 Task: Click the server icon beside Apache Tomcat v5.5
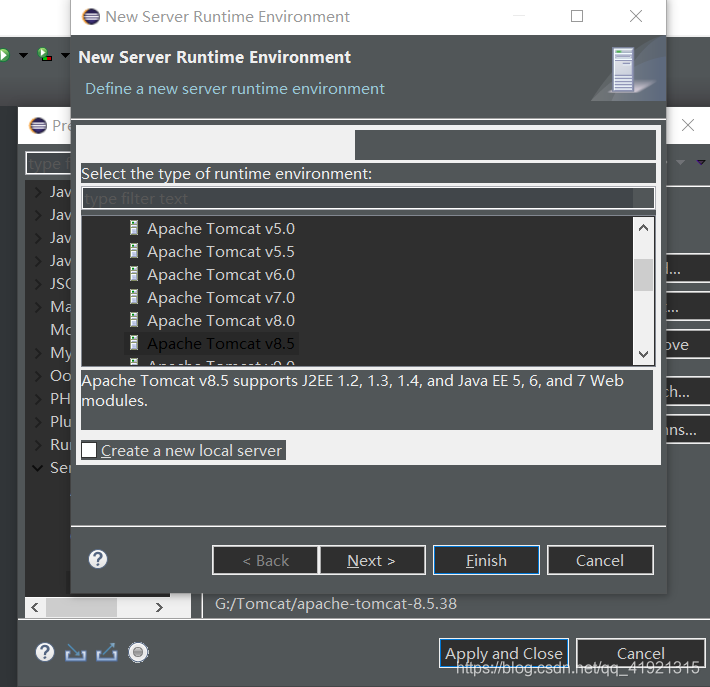pos(134,251)
